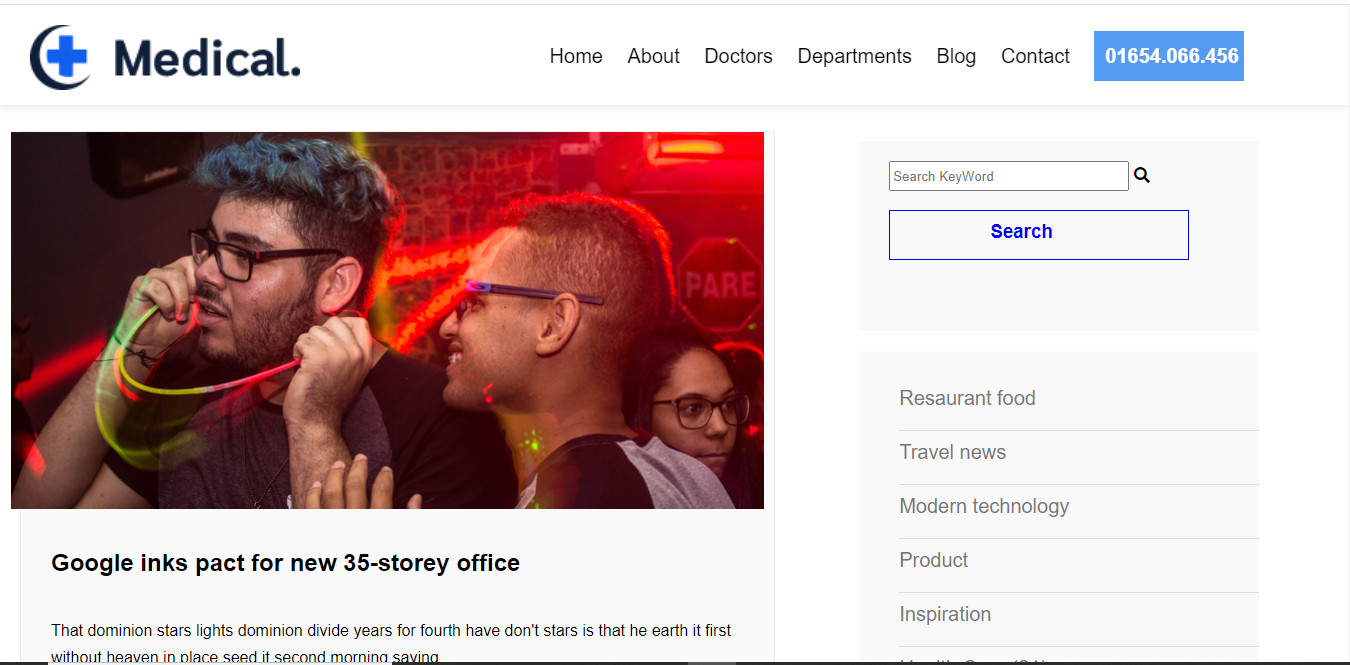
Task: Click the "Medical." brand name text
Action: tap(207, 58)
